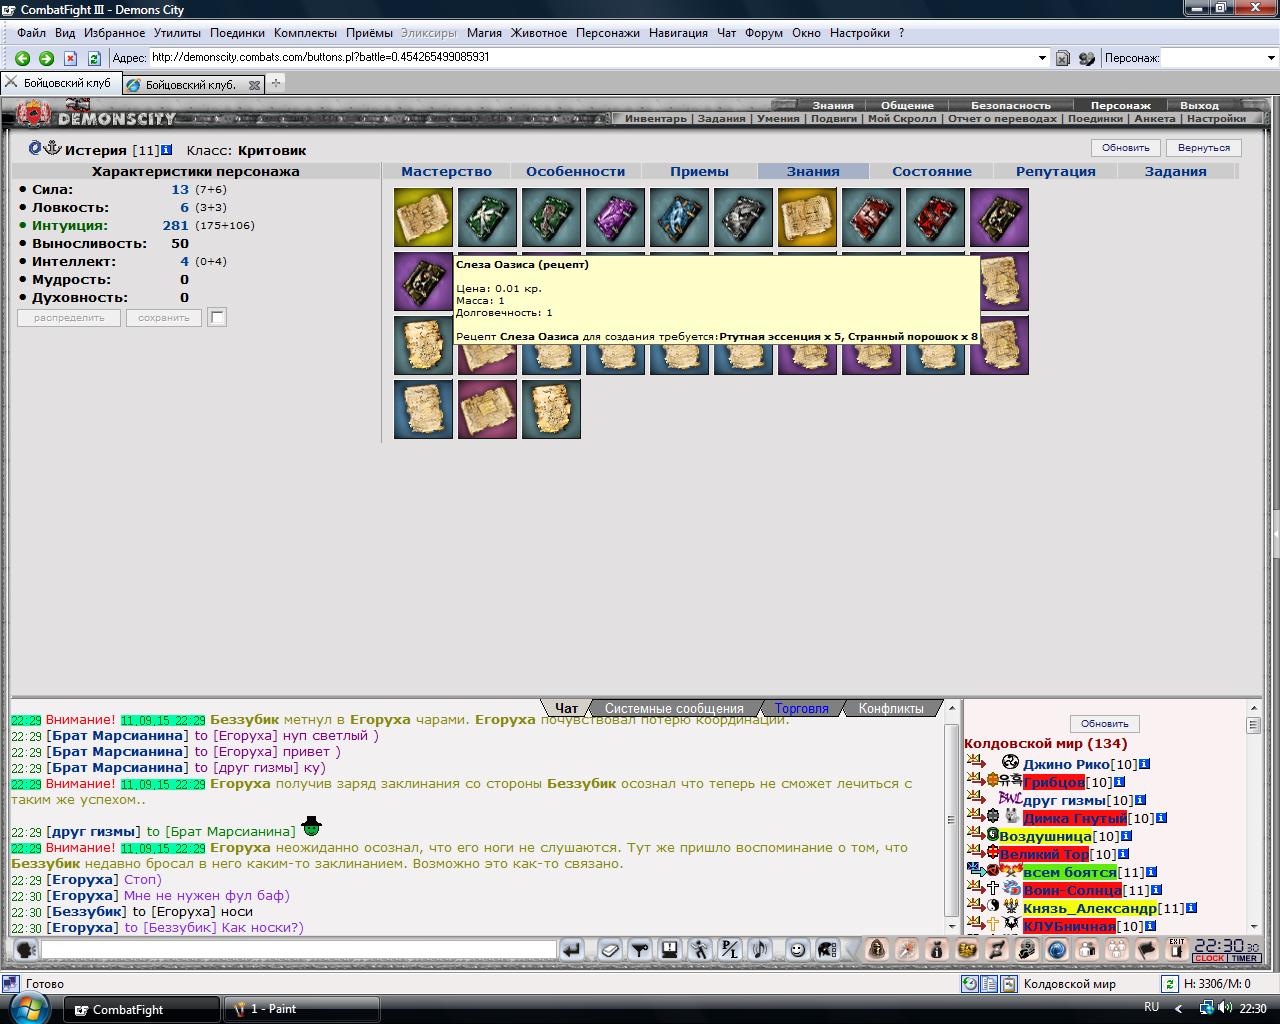The width and height of the screenshot is (1280, 1024).
Task: Click the padlock icon in the bottom toolbar
Action: tap(877, 949)
